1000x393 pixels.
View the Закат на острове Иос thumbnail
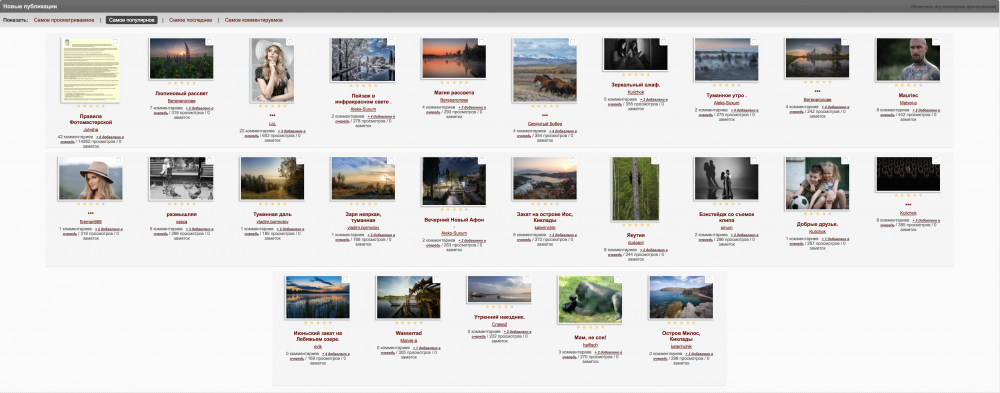[x=544, y=179]
